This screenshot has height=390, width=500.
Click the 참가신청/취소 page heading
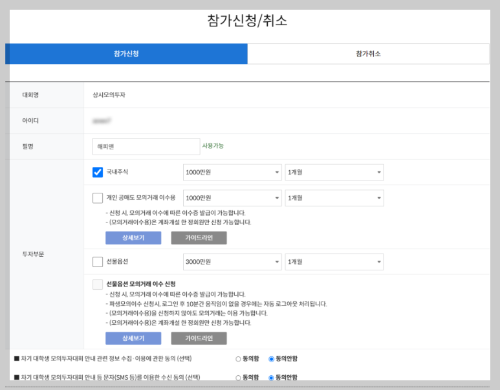point(247,21)
